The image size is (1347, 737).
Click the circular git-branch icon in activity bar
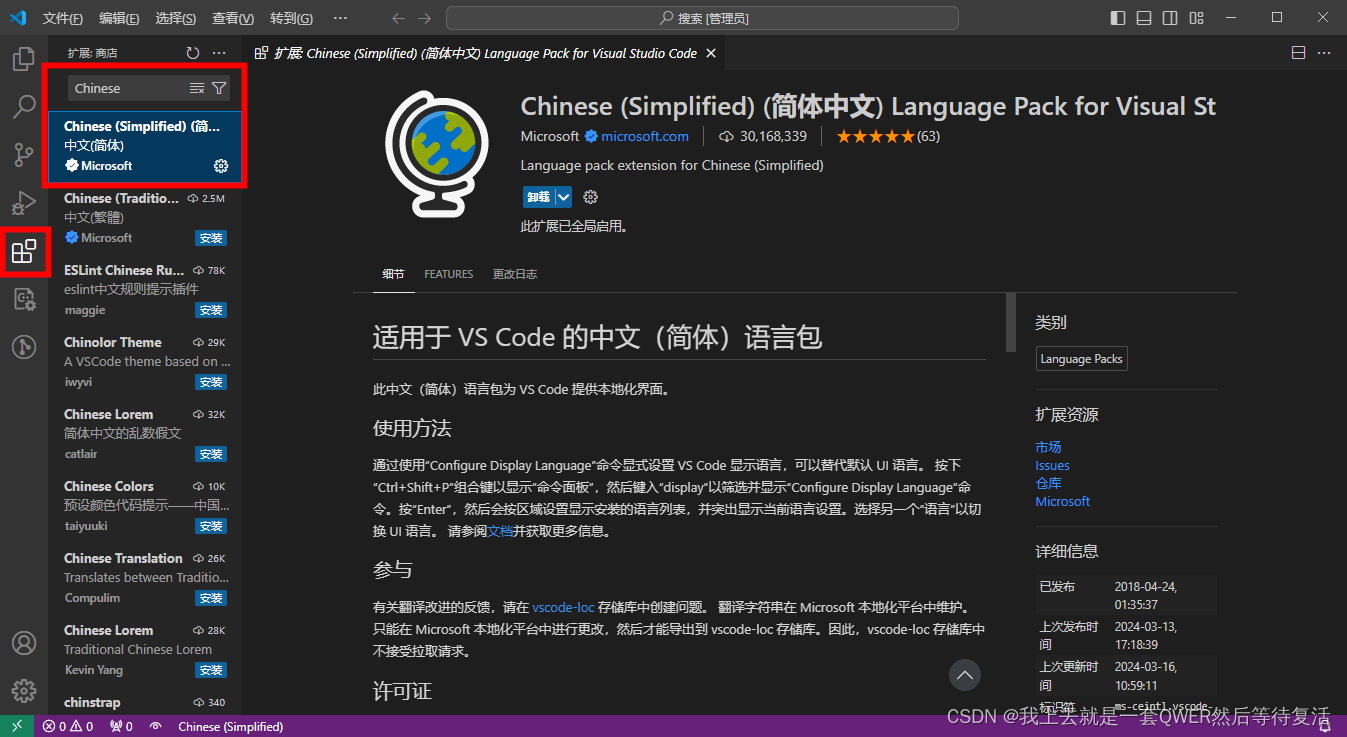click(24, 347)
